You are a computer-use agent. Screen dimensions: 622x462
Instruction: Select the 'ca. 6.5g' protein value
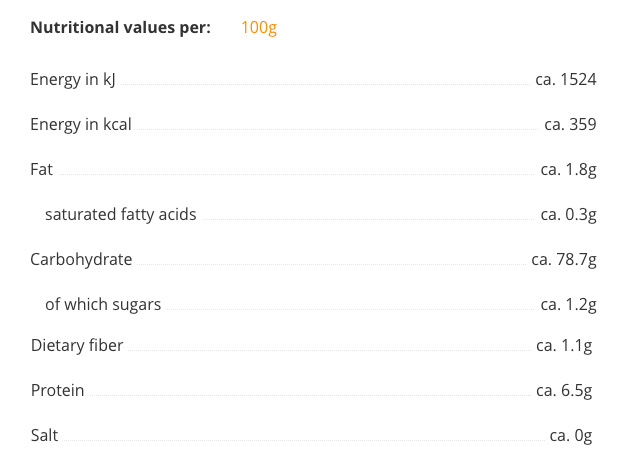tap(564, 391)
